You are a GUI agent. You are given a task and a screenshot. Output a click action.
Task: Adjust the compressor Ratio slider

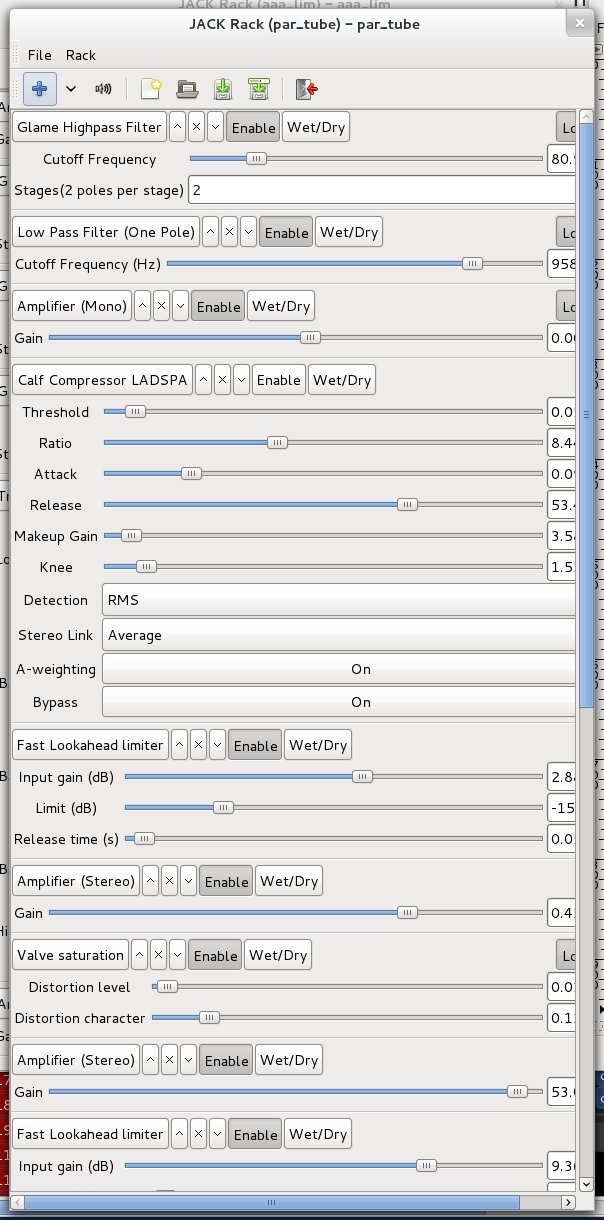tap(323, 442)
